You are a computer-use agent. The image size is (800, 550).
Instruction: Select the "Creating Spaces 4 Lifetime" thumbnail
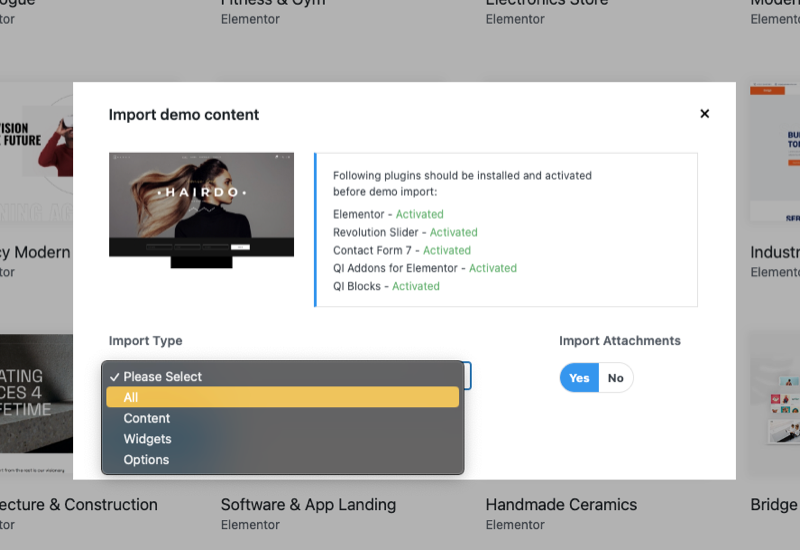36,400
